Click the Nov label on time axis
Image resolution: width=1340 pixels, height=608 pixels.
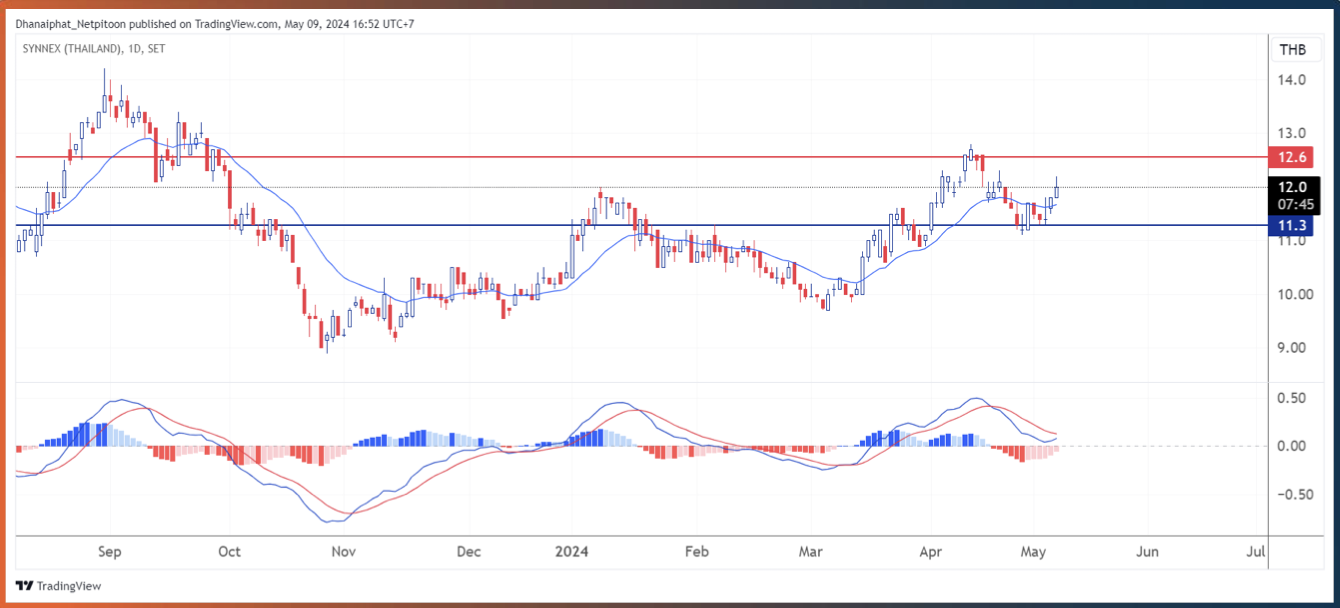343,552
